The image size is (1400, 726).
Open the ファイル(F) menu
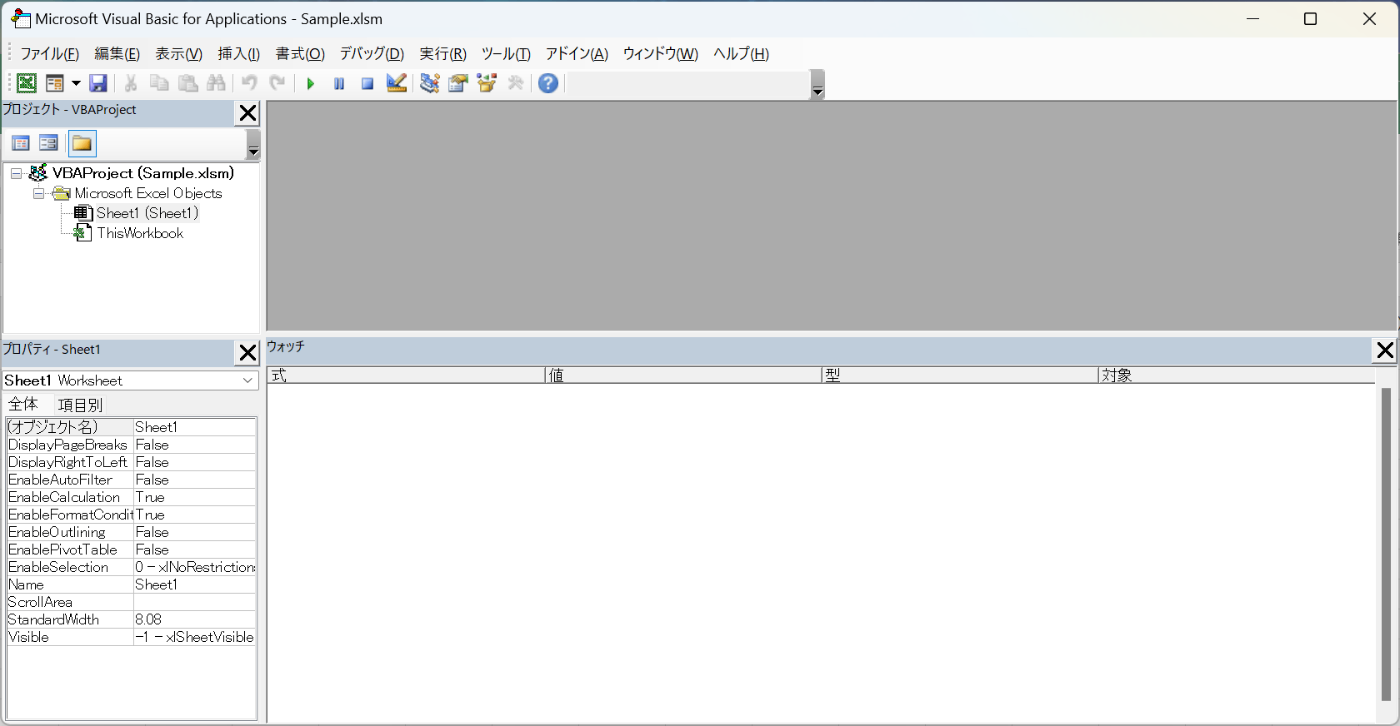click(x=50, y=54)
